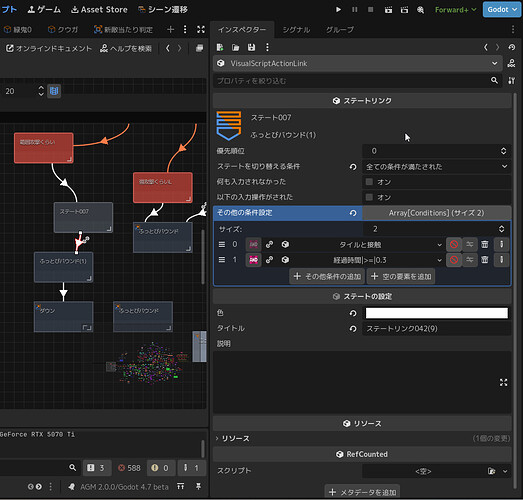Delete 経過時間 condition trash icon
Viewport: 523px width, 500px height.
tap(485, 260)
